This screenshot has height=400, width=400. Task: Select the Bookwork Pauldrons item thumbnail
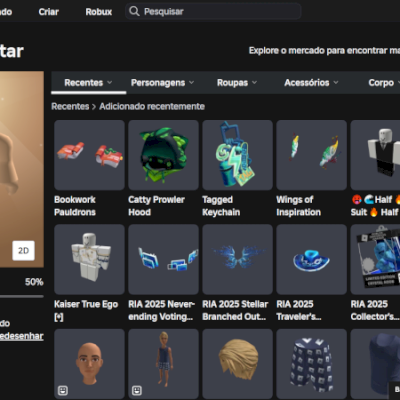point(89,155)
